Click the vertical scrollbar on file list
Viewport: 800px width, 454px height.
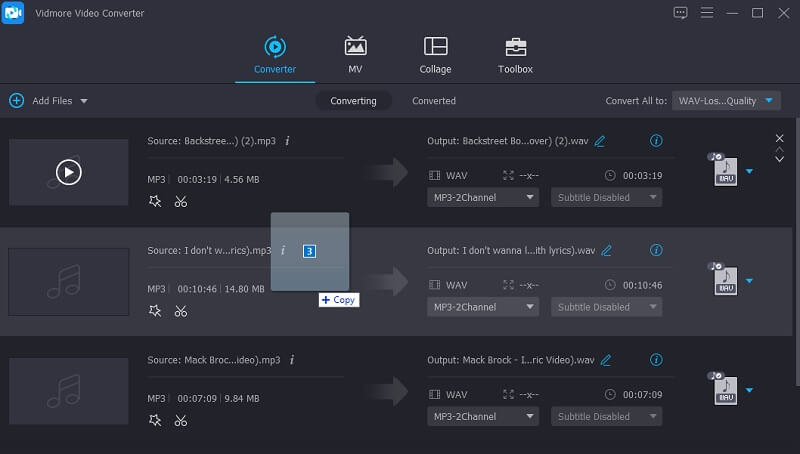(796, 250)
